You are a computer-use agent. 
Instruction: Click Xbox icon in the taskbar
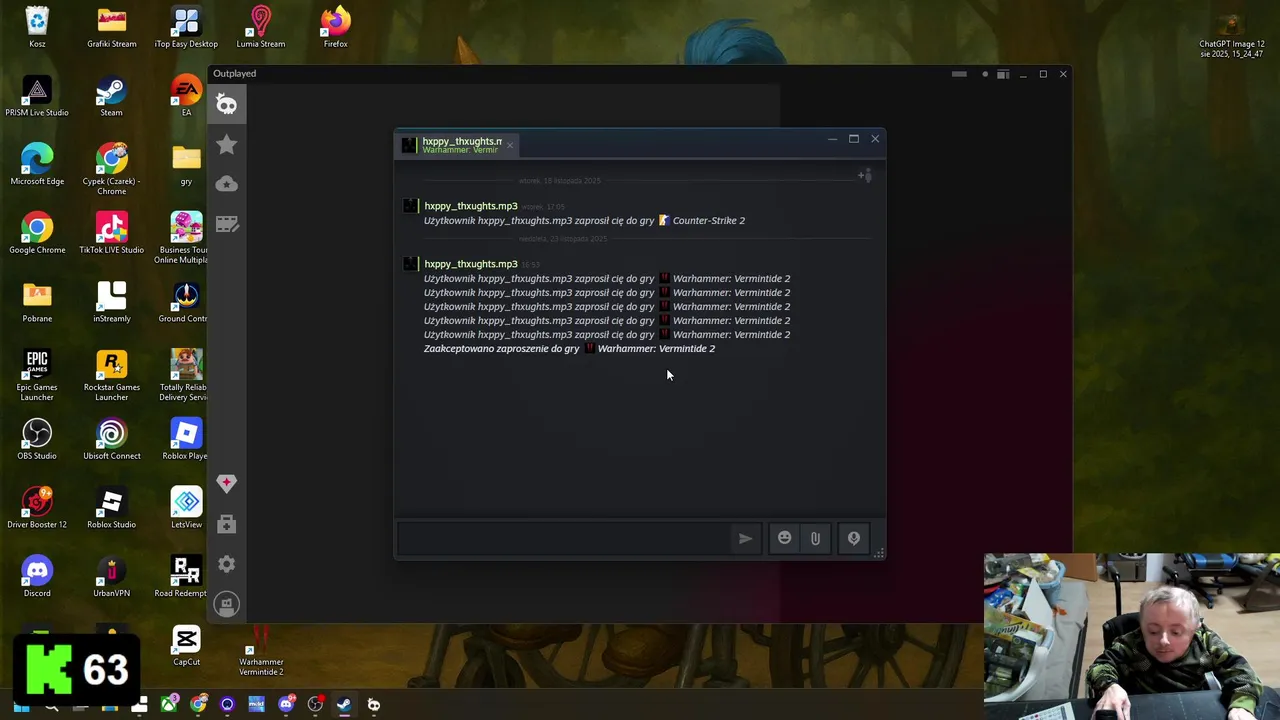pyautogui.click(x=169, y=705)
